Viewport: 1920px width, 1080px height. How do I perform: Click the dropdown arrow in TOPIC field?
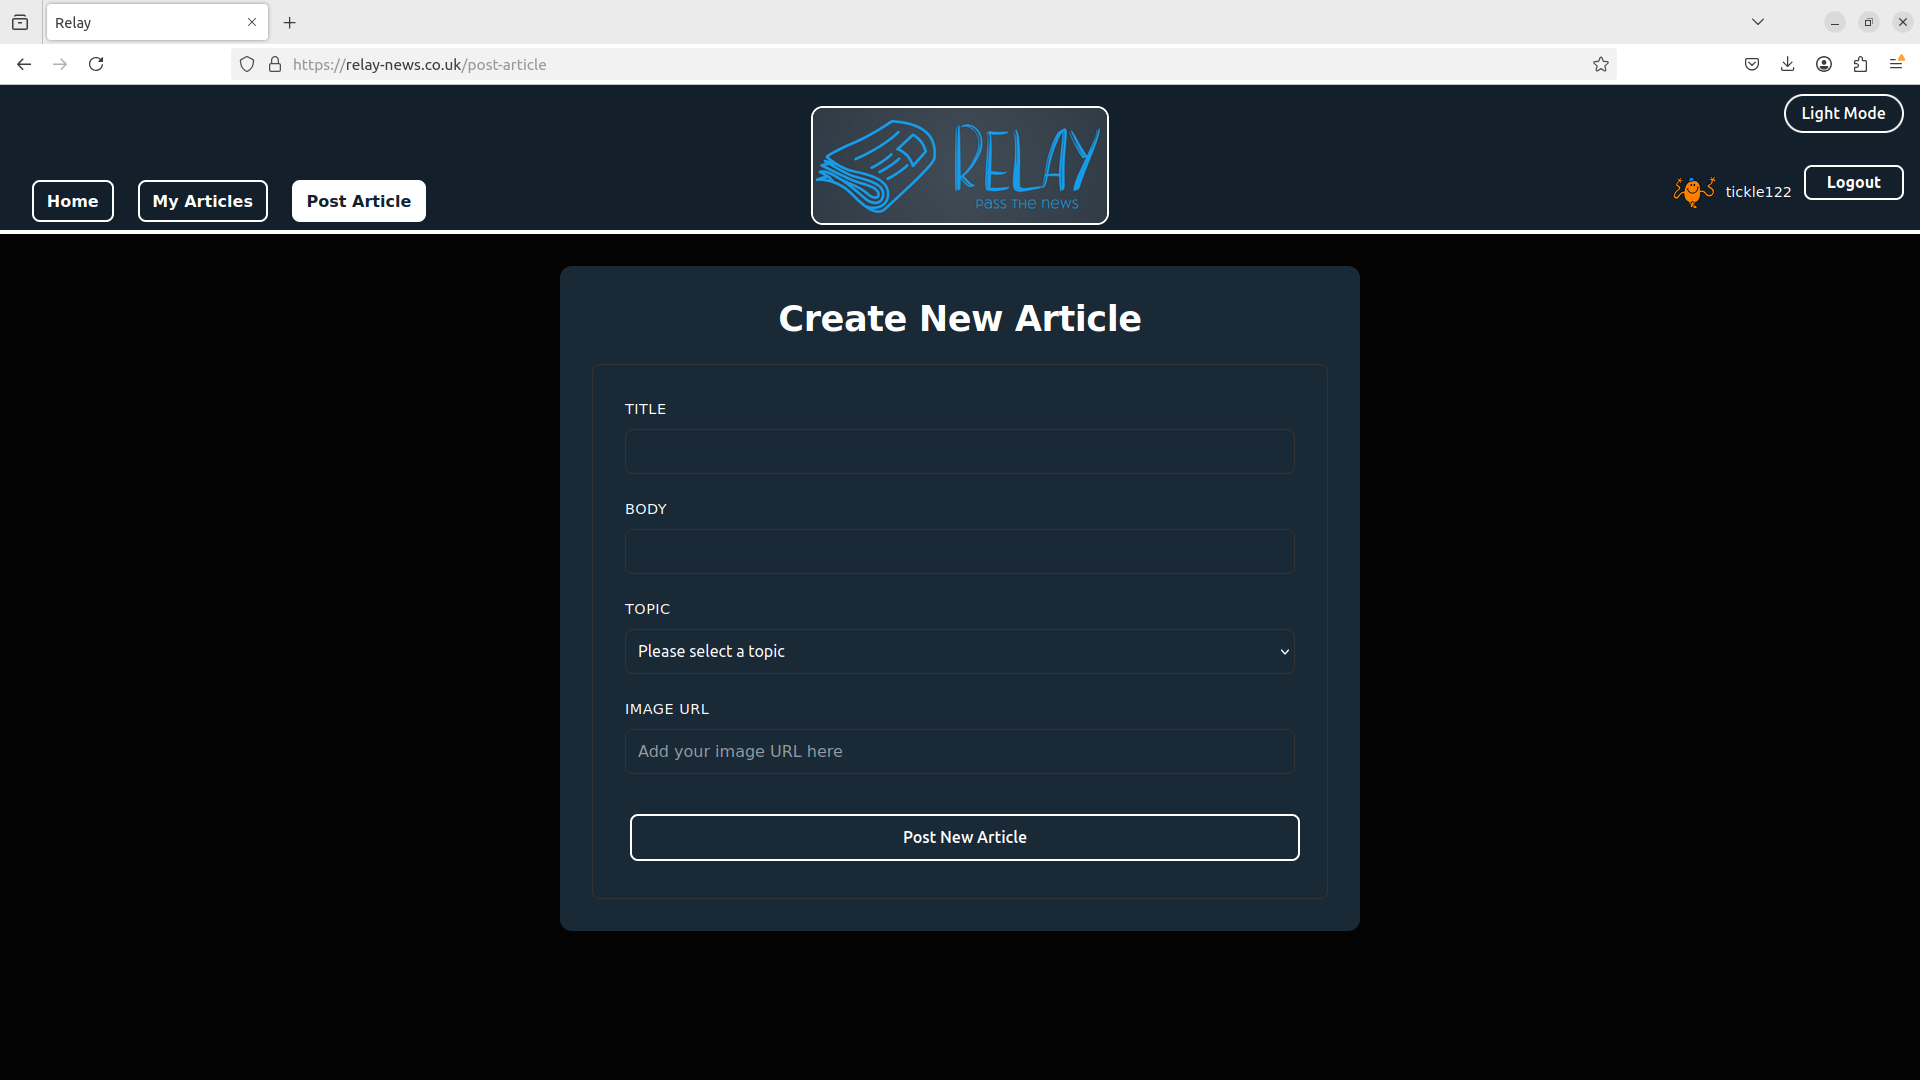point(1284,650)
